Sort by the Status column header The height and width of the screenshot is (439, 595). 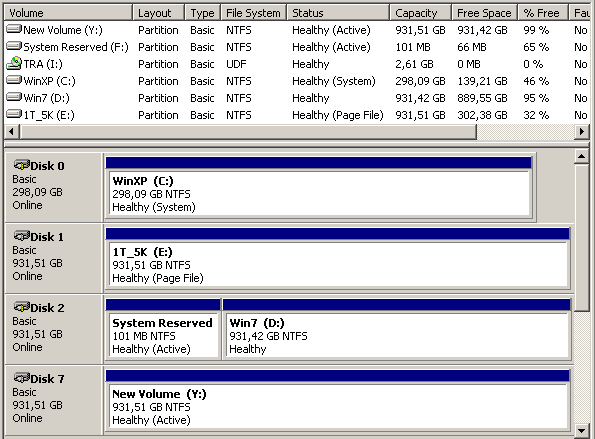338,13
